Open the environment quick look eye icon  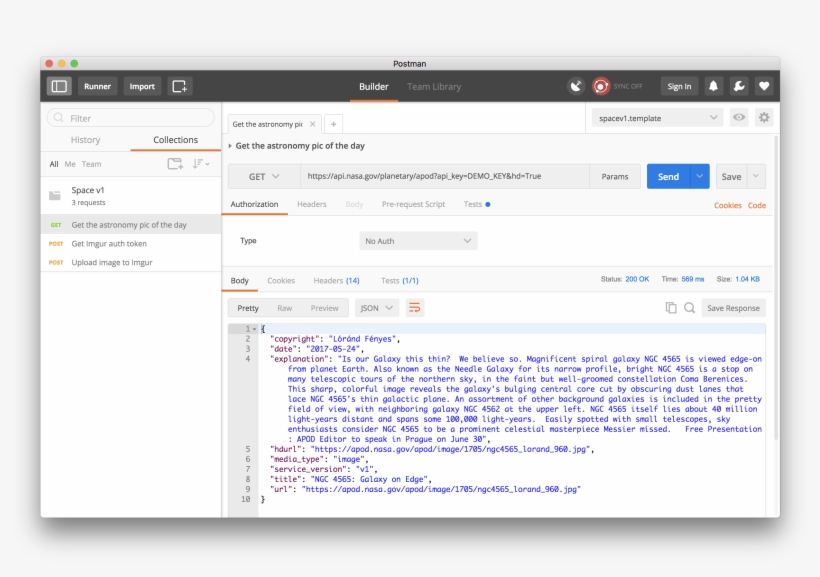click(739, 118)
